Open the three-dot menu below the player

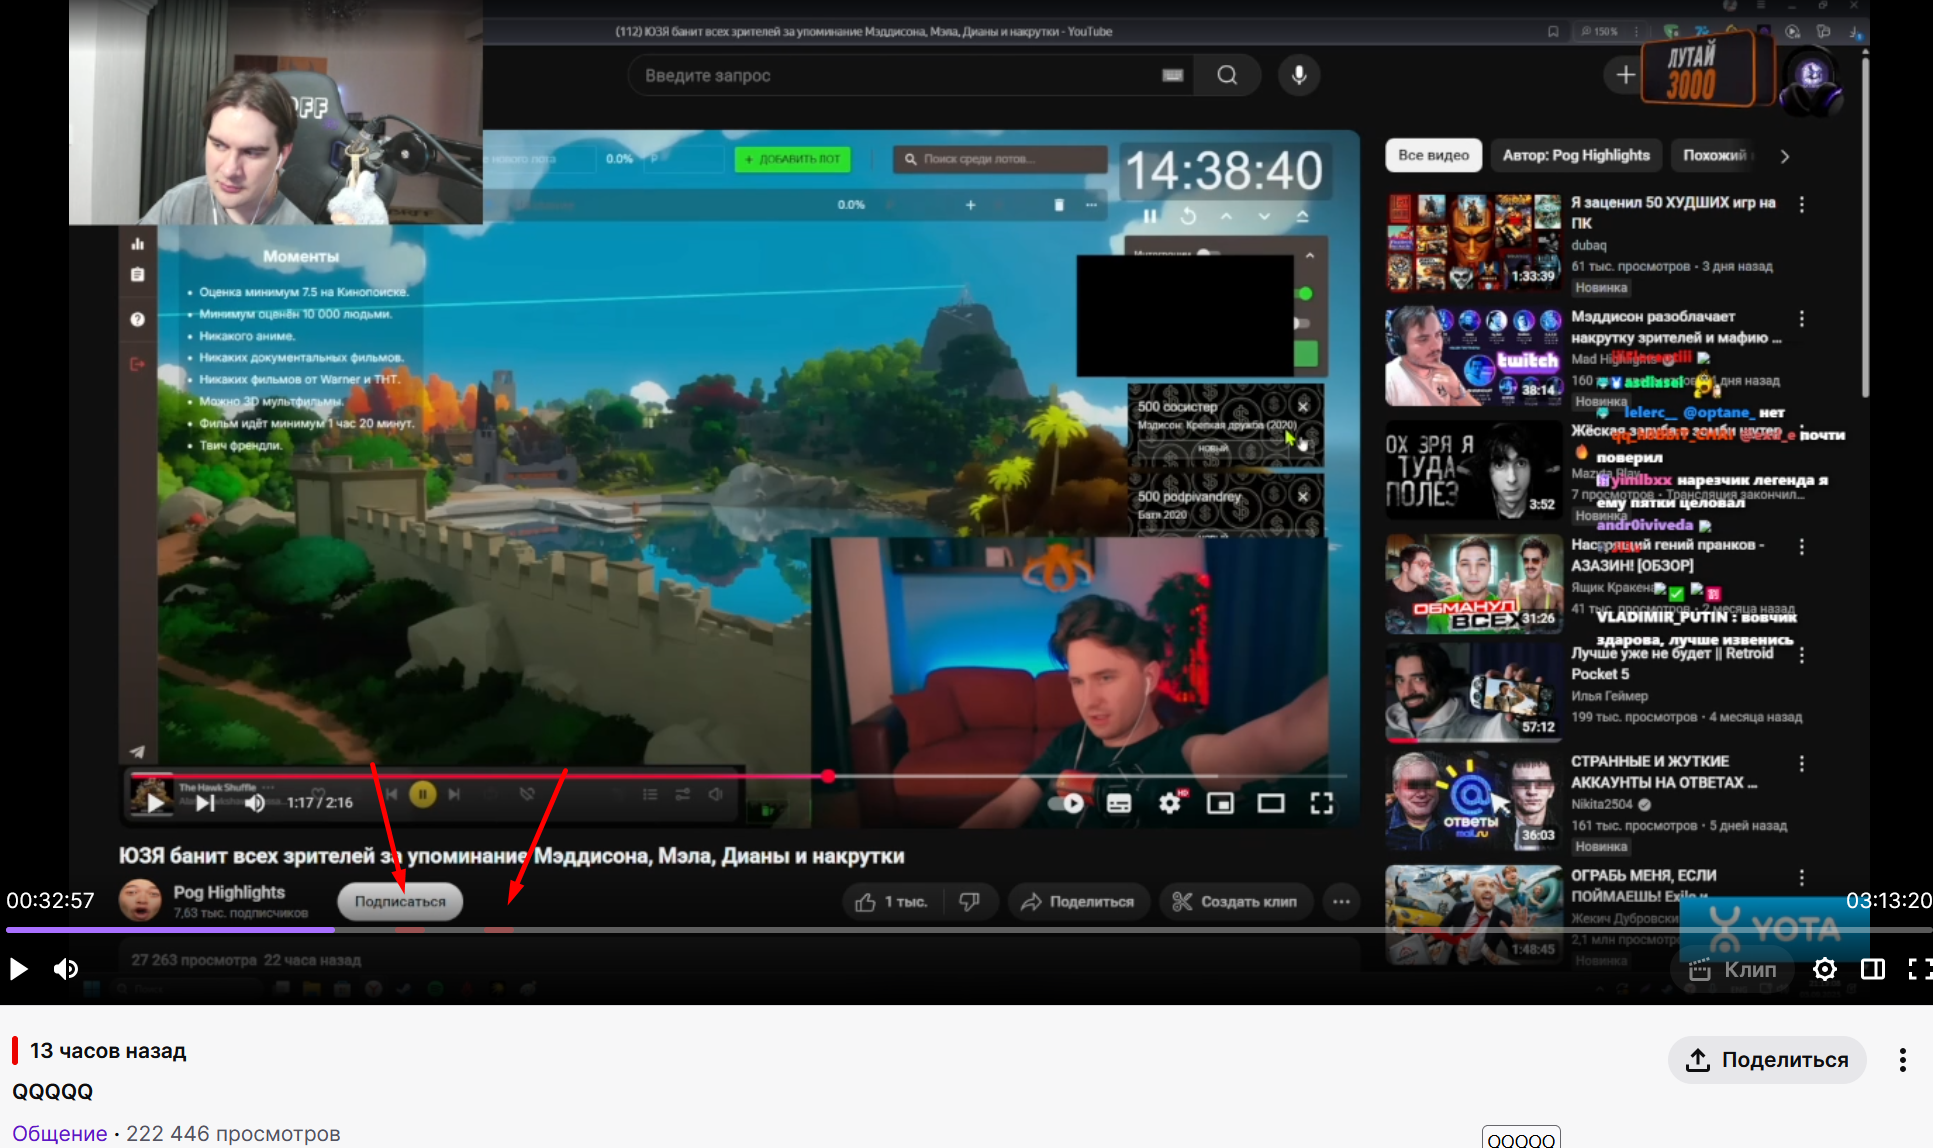tap(1902, 1060)
